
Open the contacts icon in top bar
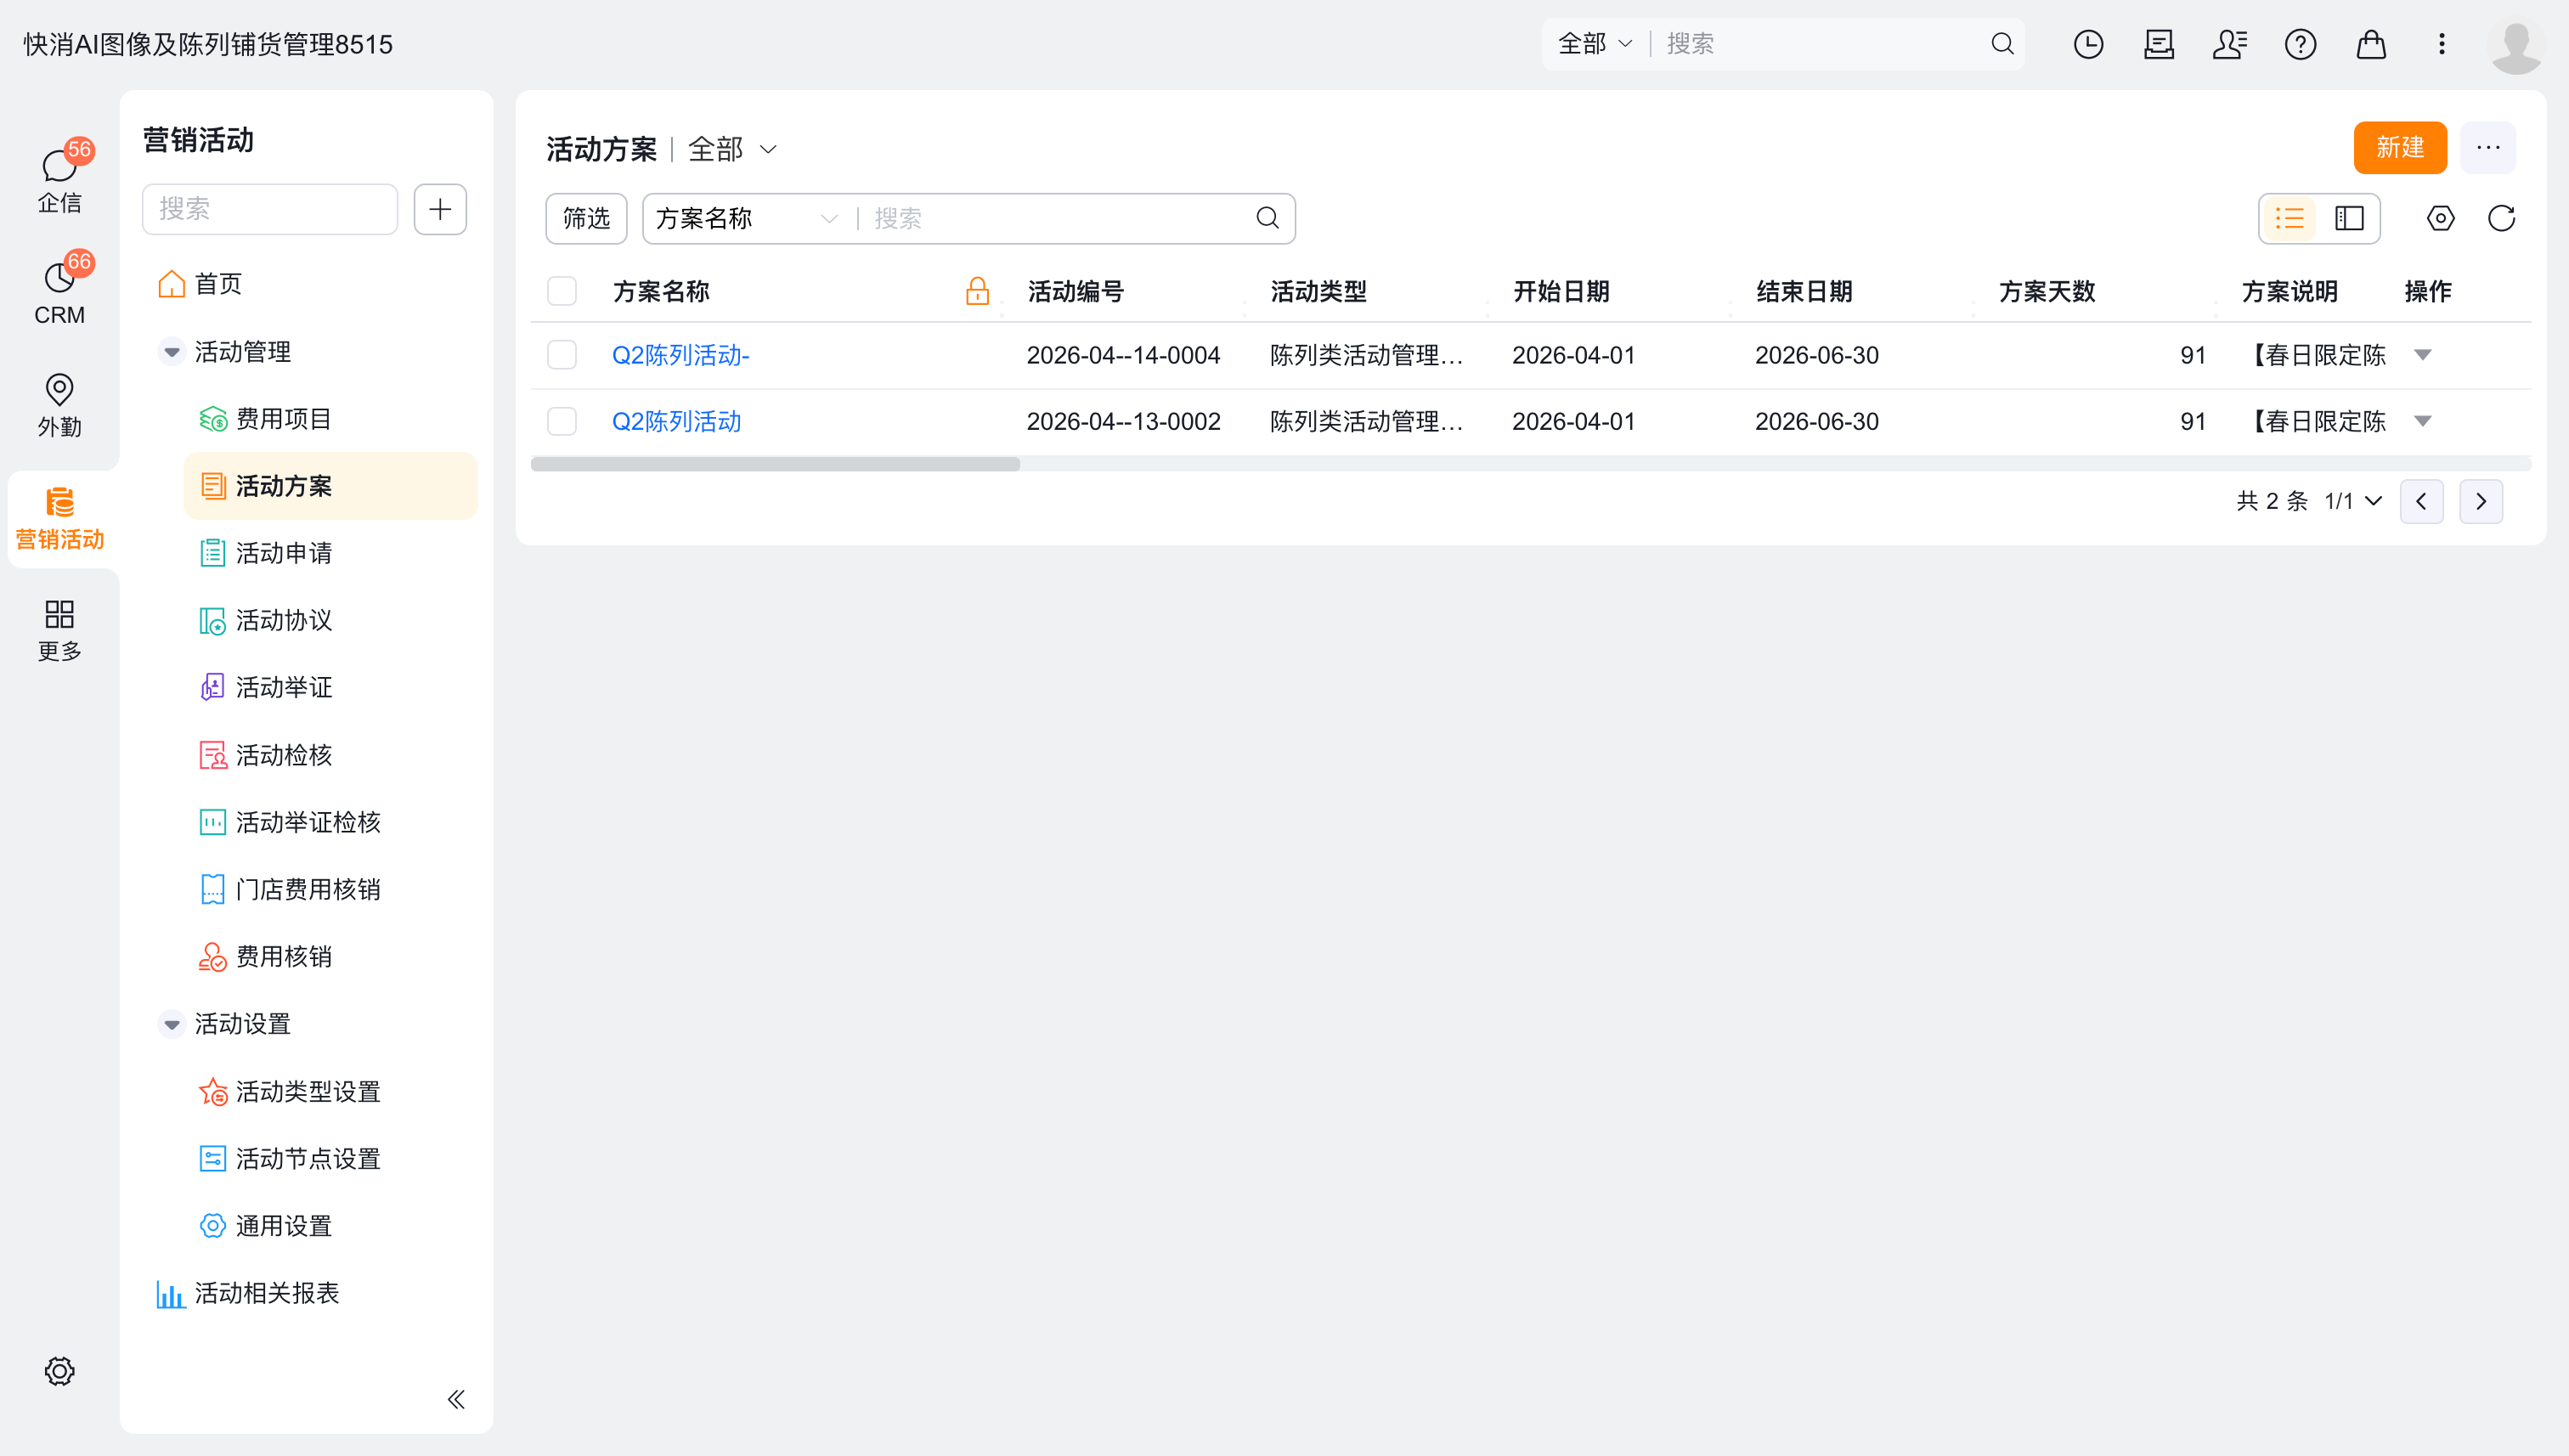[x=2229, y=44]
